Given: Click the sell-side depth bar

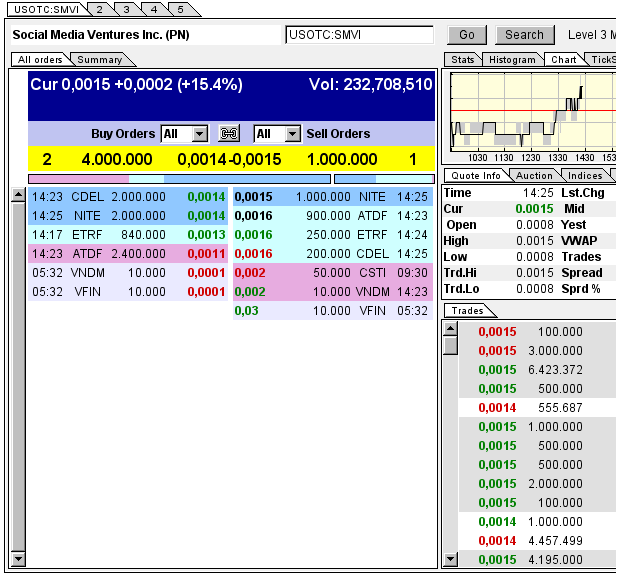Looking at the screenshot, I should coord(384,179).
